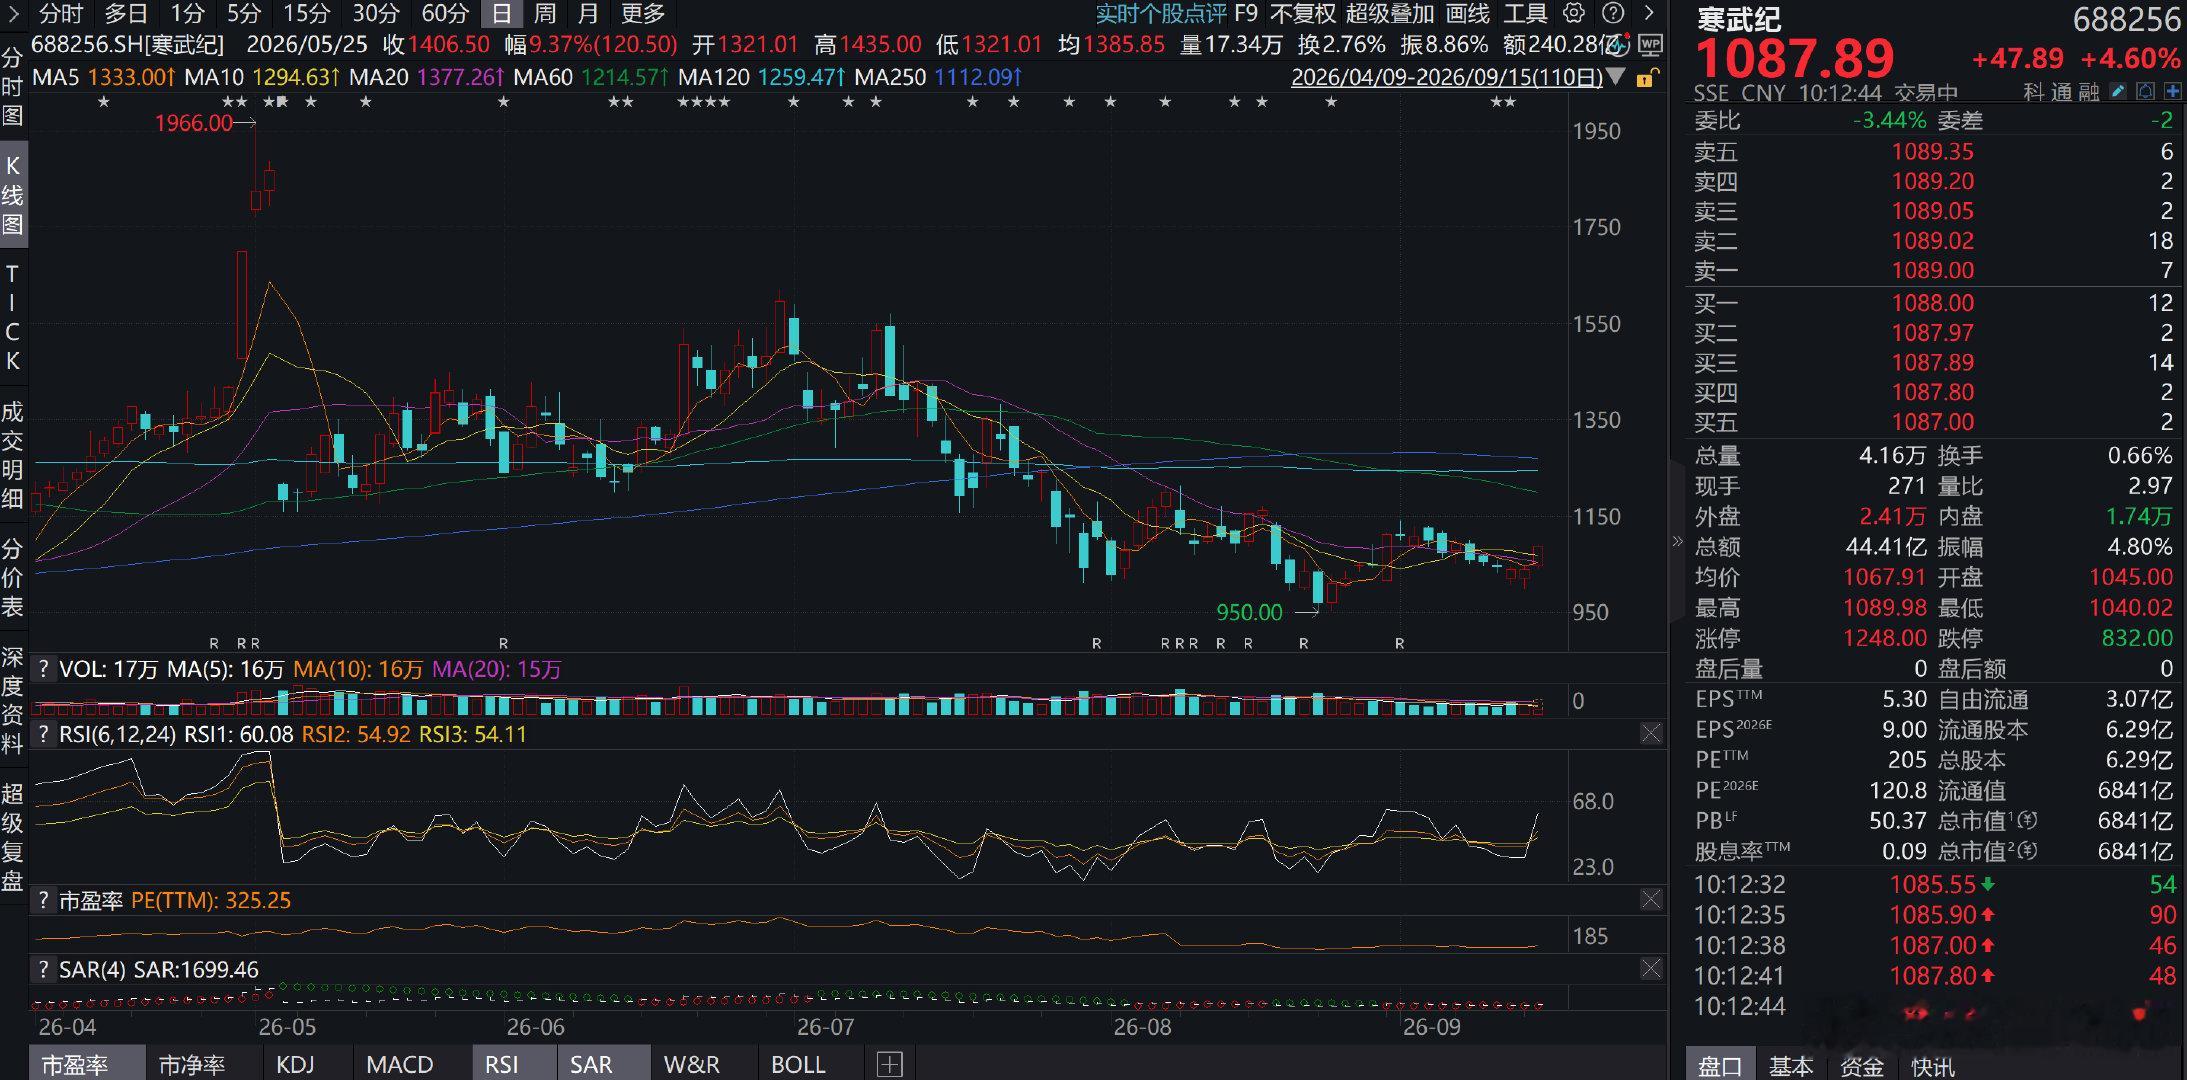Open the 基本 tab in quote panel
This screenshot has height=1080, width=2187.
[1791, 1066]
